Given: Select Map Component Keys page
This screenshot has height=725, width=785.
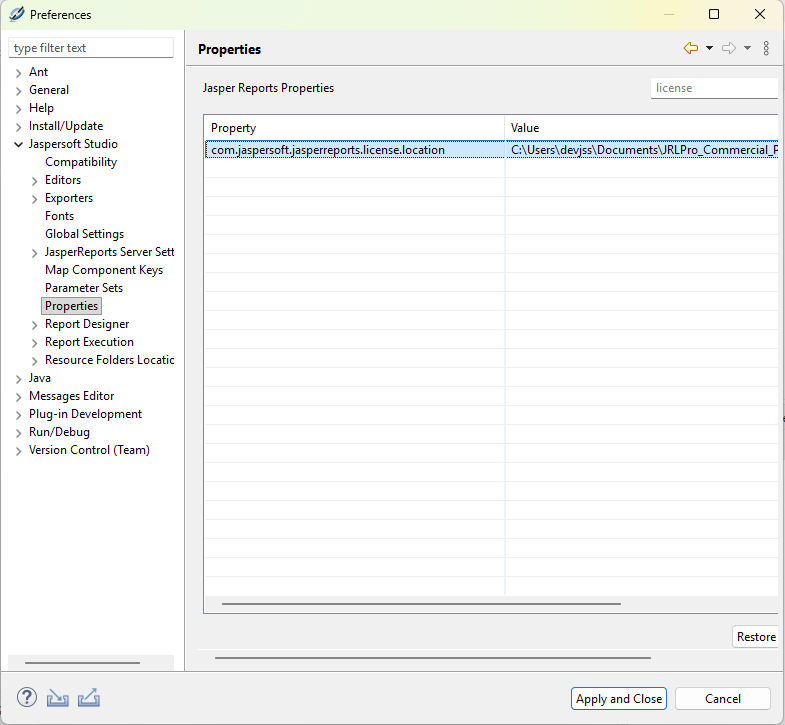Looking at the screenshot, I should coord(104,270).
